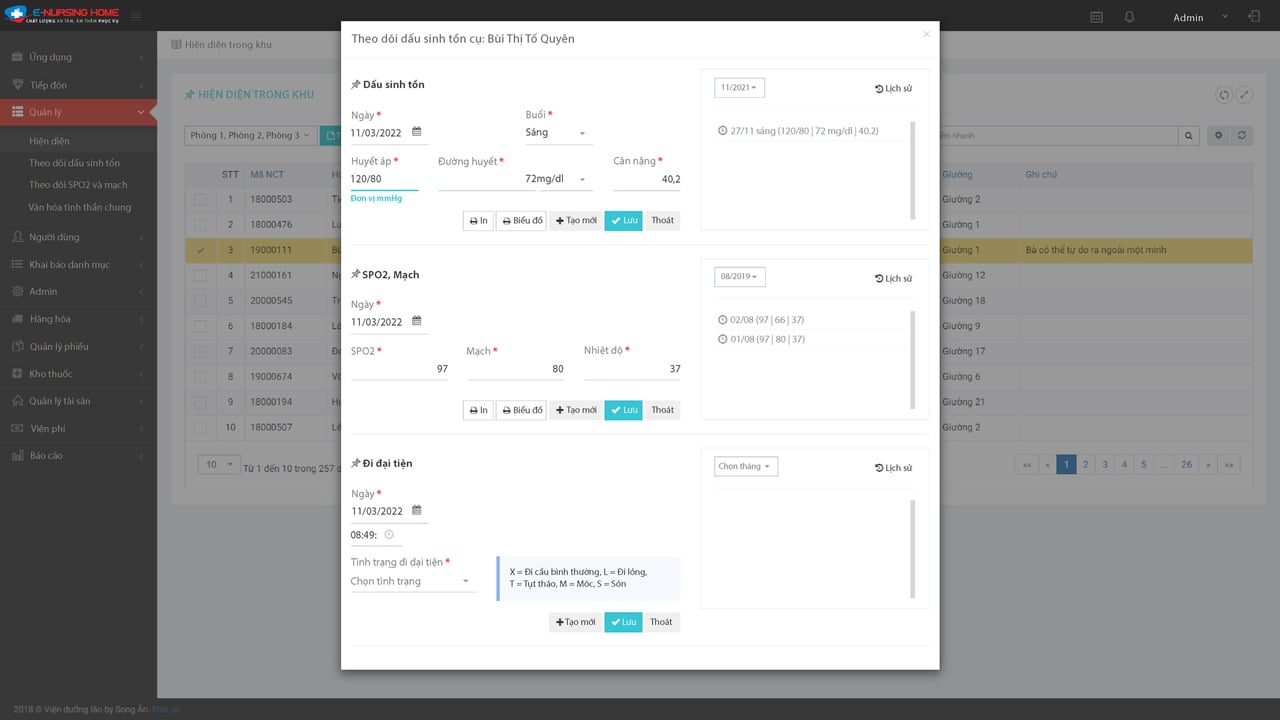The image size is (1280, 720).
Task: Click Tạo mới in Đi đại tiện section
Action: pyautogui.click(x=576, y=622)
